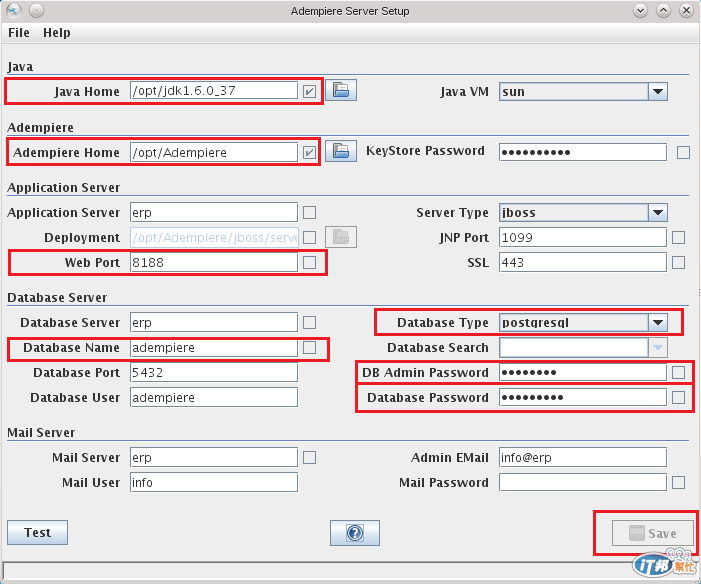Click the Database Server field
This screenshot has width=701, height=584.
[214, 322]
